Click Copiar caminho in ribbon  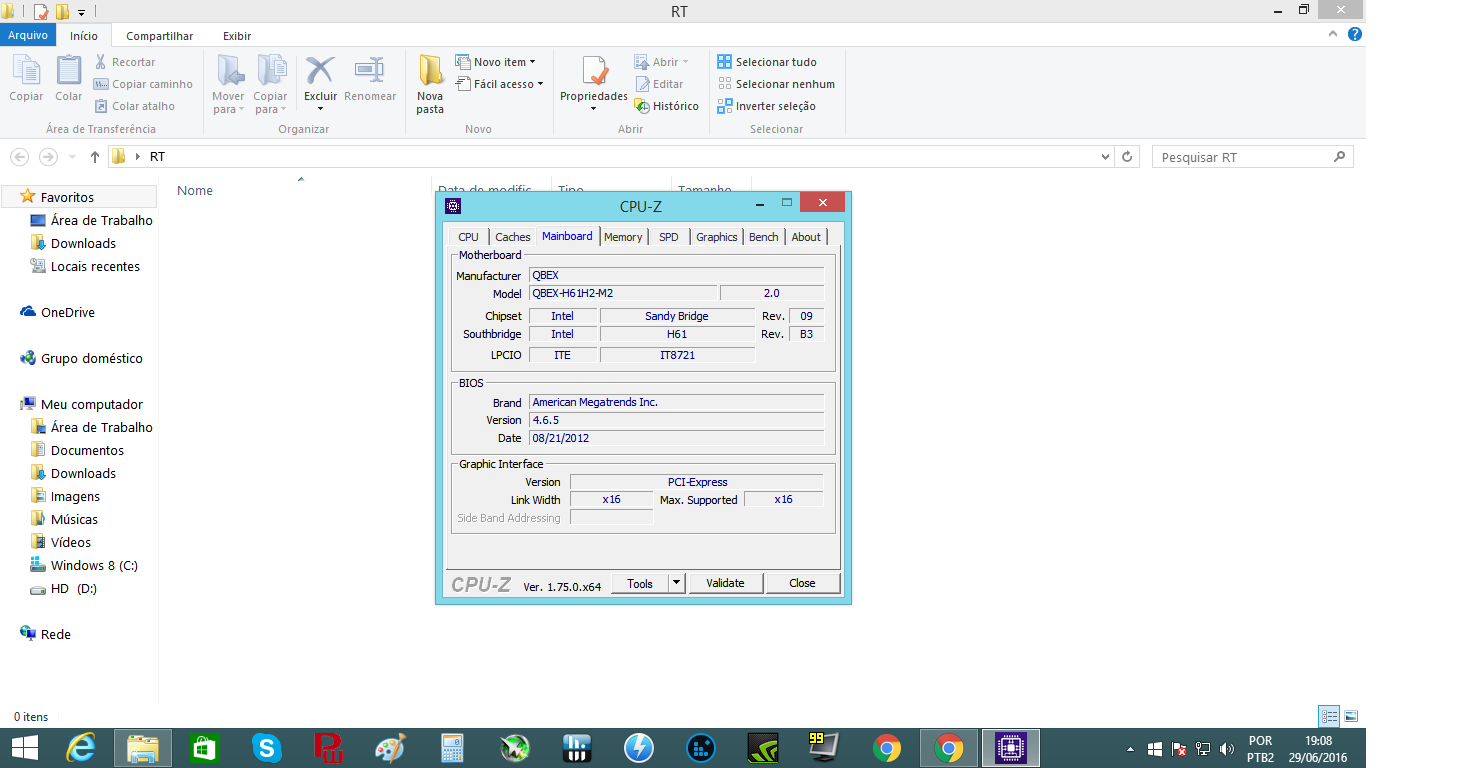tap(143, 84)
